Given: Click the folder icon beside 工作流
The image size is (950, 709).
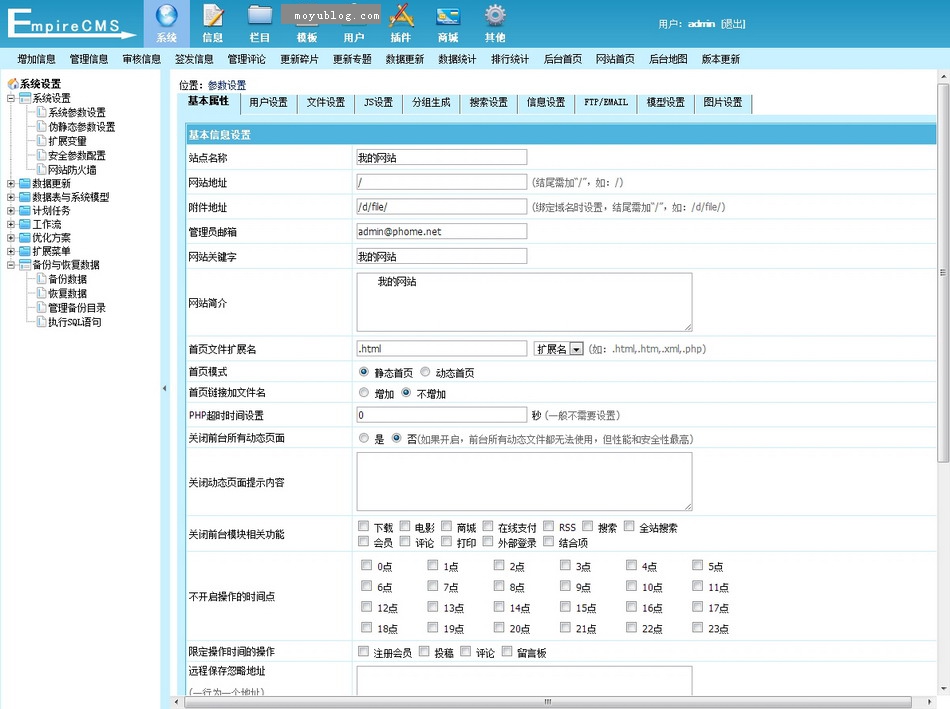Looking at the screenshot, I should pyautogui.click(x=25, y=224).
